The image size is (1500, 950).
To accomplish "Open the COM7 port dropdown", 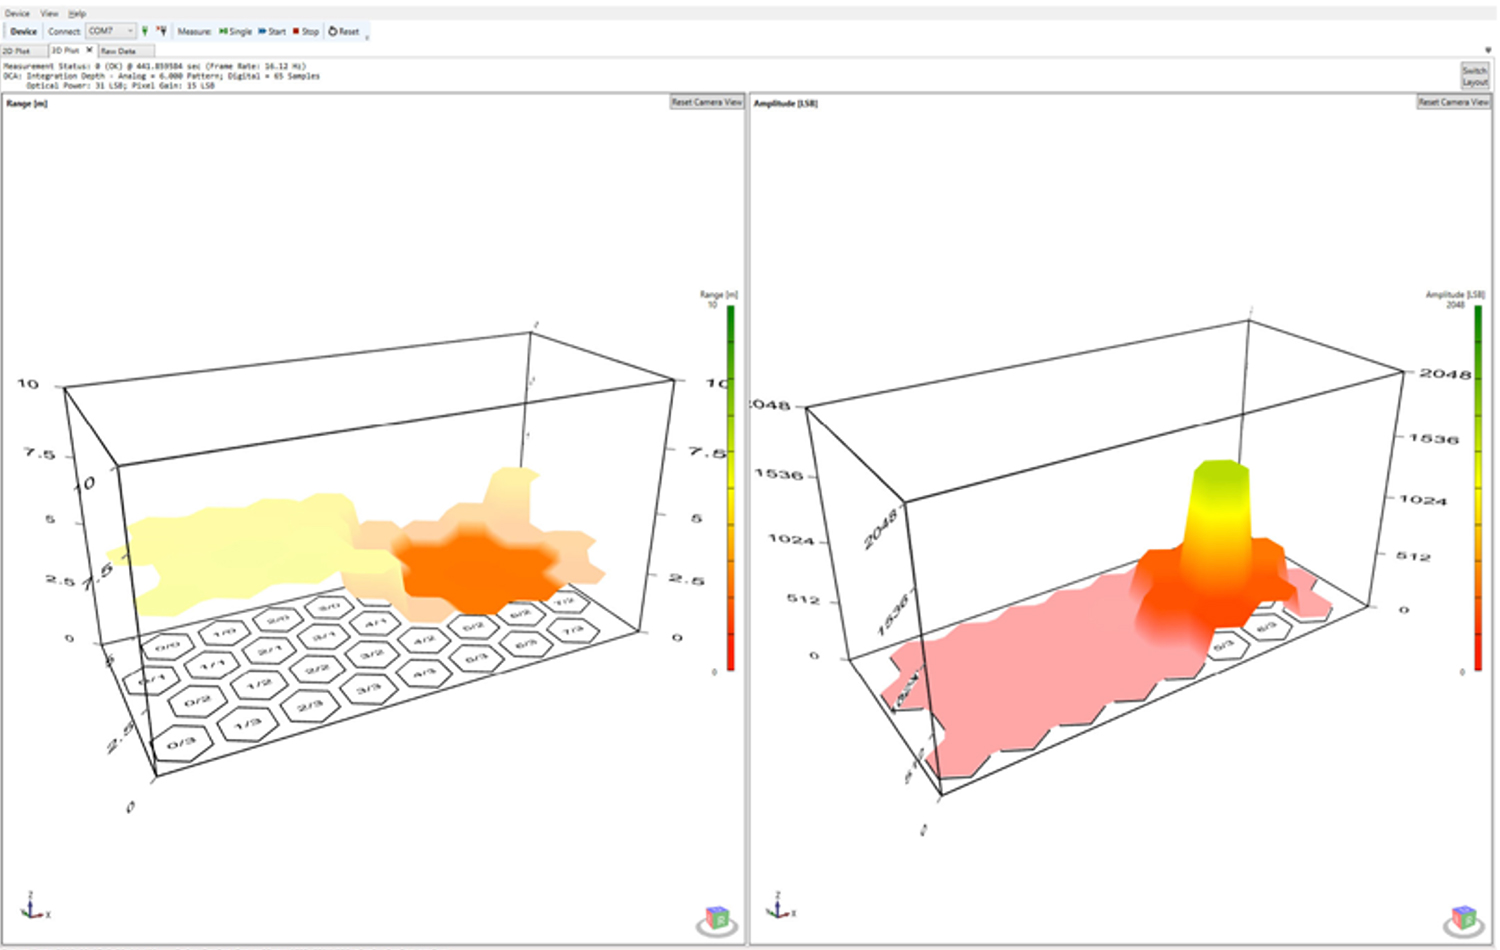I will 111,31.
